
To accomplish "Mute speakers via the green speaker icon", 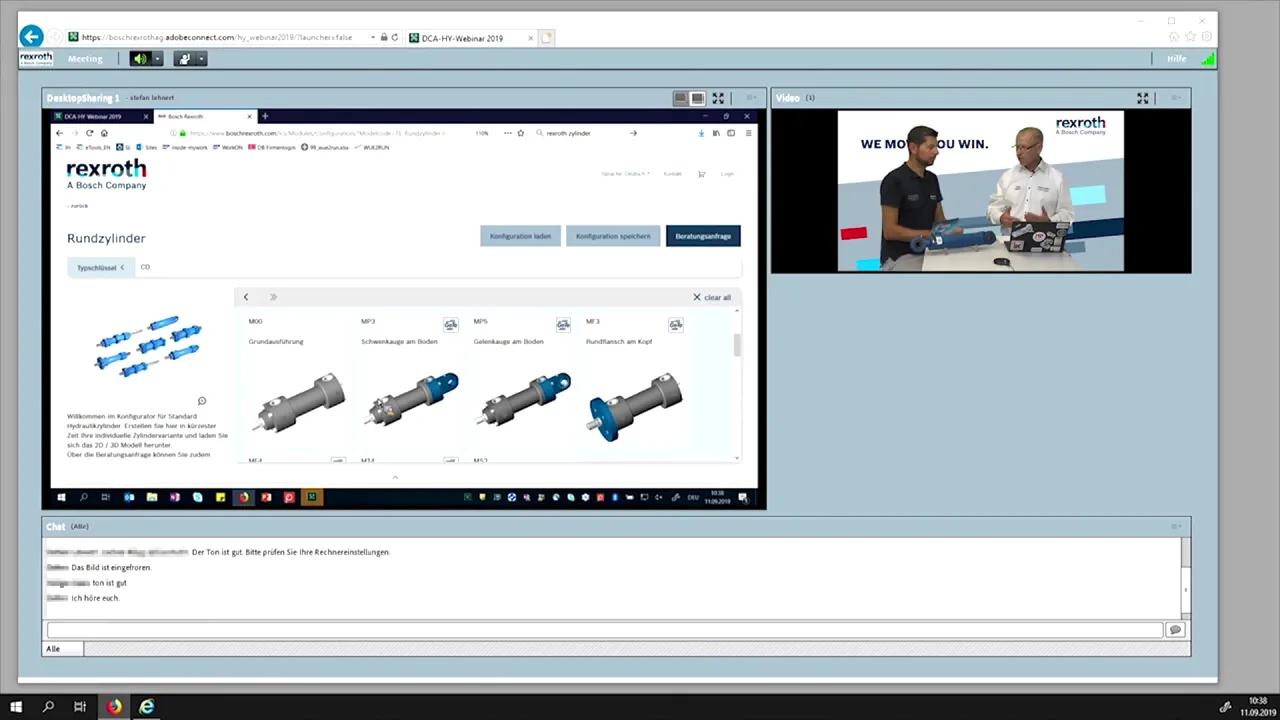I will click(140, 59).
